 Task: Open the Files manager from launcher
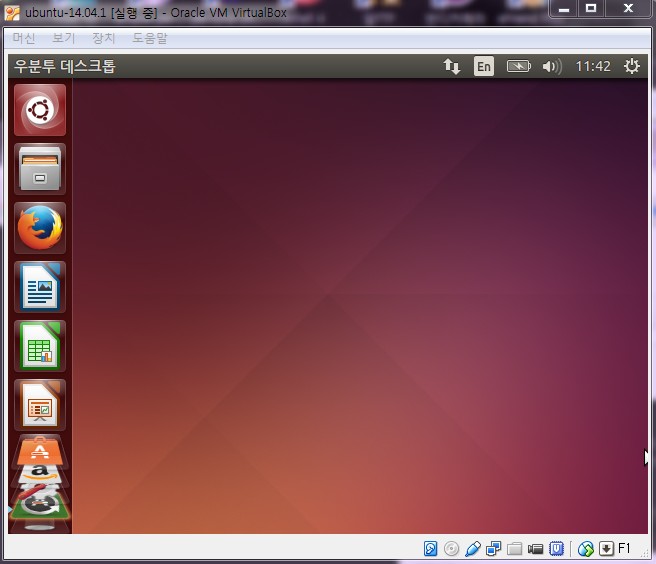click(x=40, y=168)
